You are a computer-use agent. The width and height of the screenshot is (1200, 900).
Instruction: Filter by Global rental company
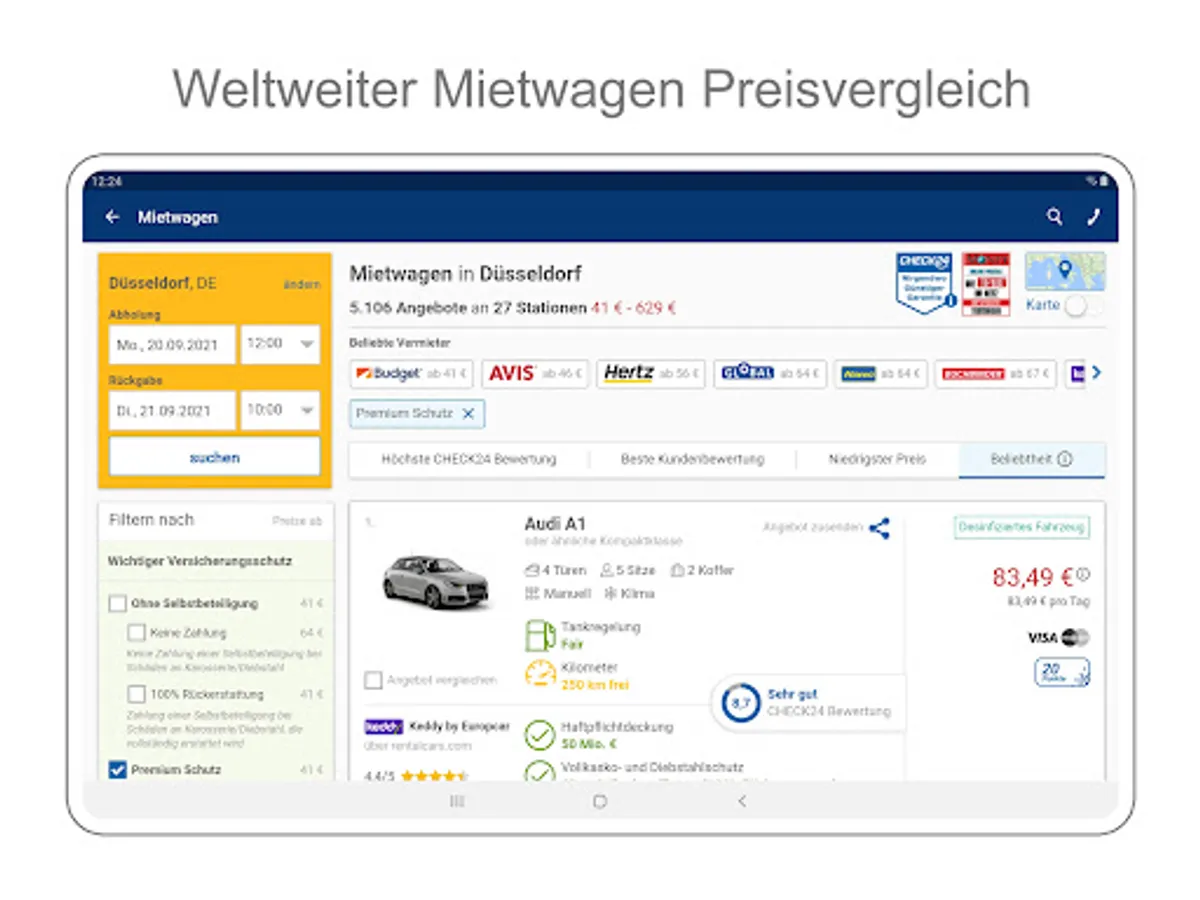click(770, 374)
